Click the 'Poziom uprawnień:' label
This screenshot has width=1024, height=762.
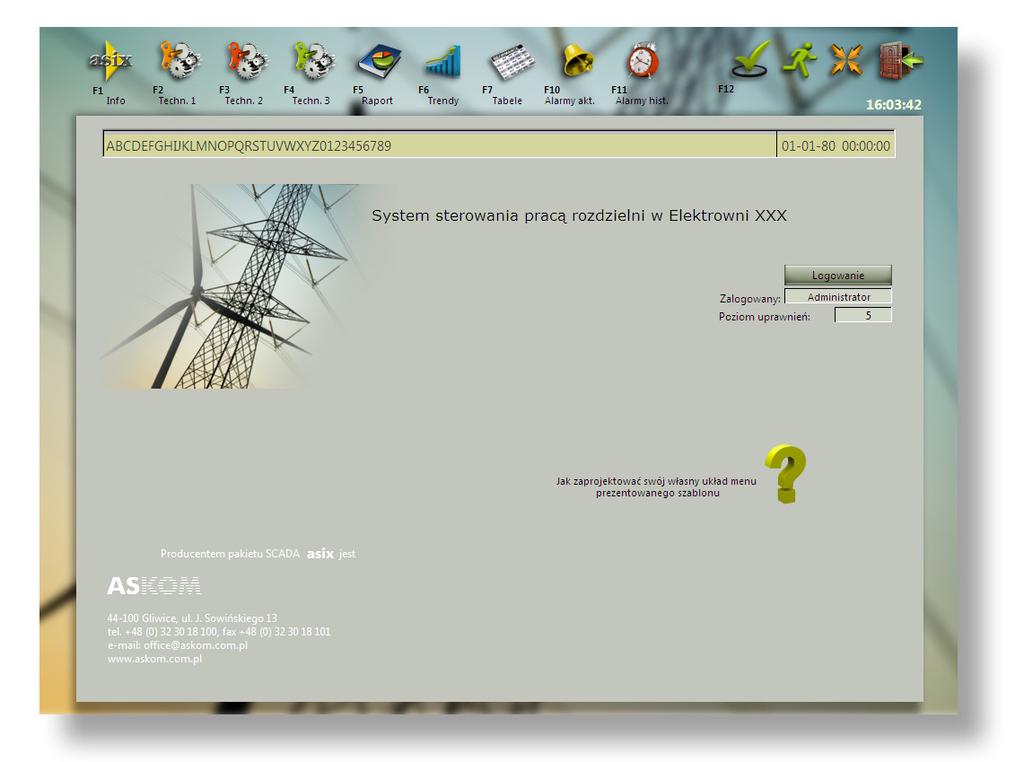(x=764, y=317)
